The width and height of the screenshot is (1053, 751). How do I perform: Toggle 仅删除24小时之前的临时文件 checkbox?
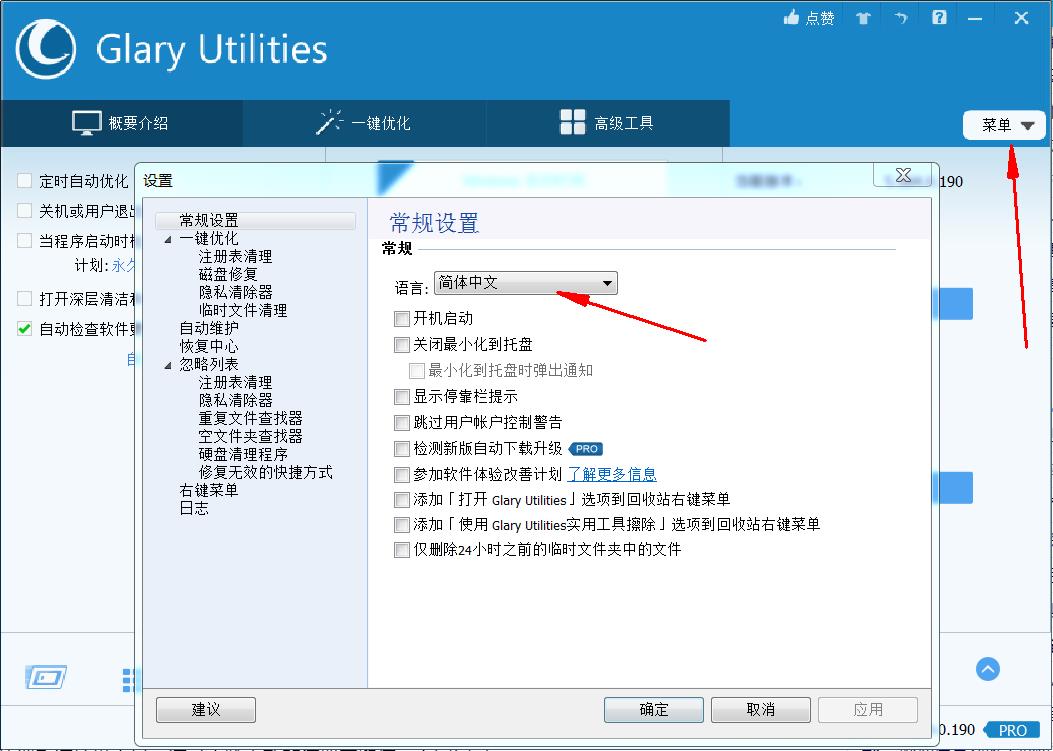point(402,549)
